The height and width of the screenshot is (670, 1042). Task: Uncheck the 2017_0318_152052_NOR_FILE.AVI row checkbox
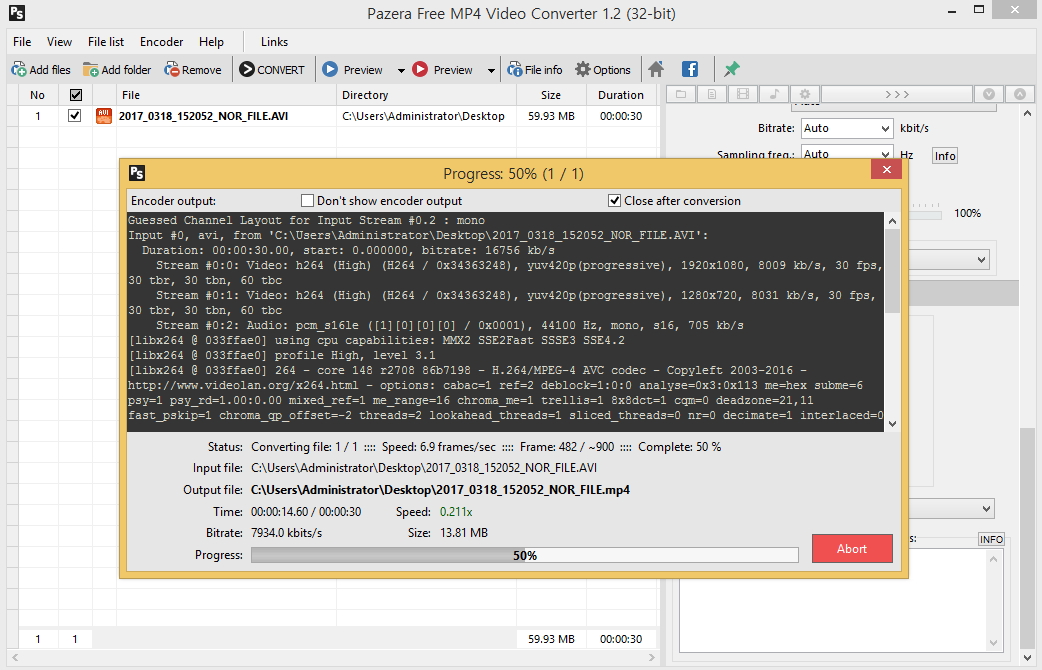[x=74, y=116]
